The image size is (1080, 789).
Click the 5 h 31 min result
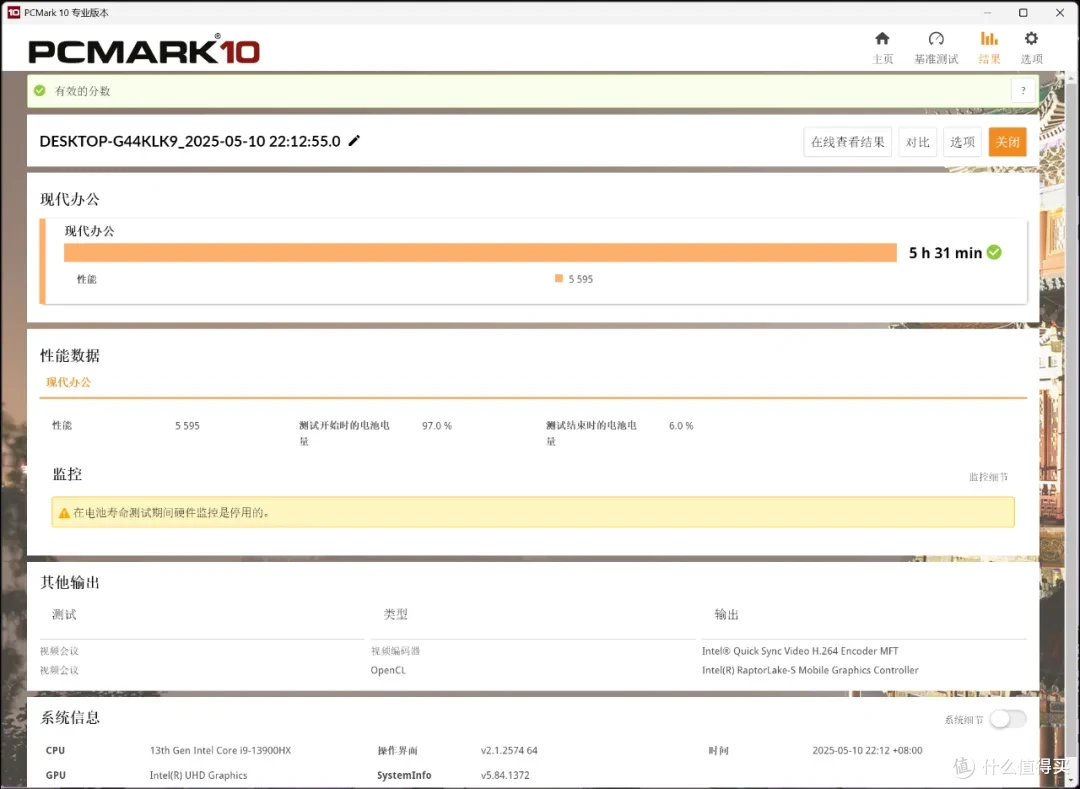click(945, 253)
